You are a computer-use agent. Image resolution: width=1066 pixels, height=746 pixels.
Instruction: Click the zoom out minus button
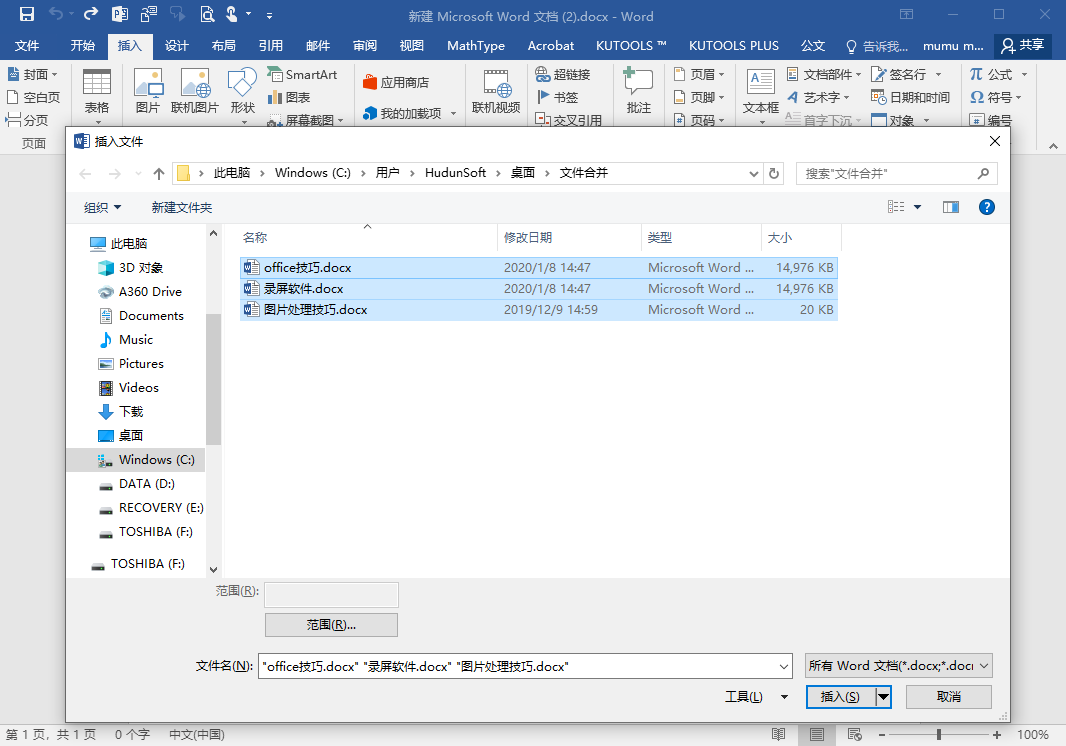tap(882, 734)
